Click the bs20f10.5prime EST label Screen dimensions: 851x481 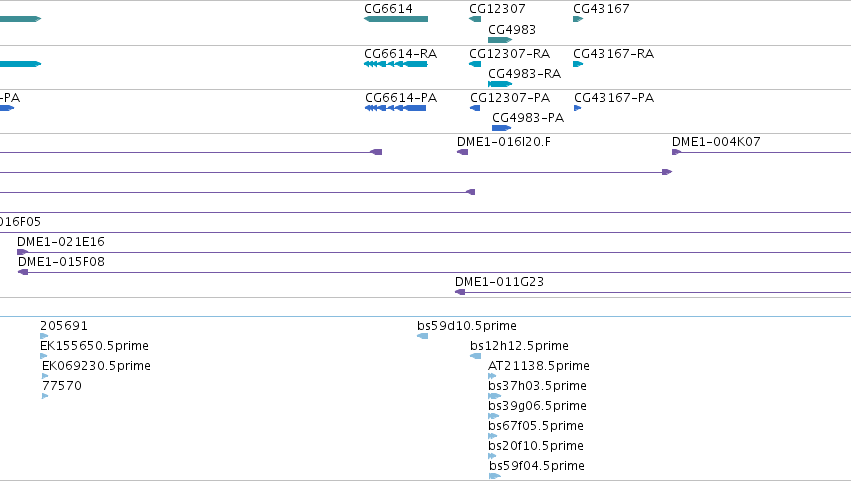pos(536,446)
